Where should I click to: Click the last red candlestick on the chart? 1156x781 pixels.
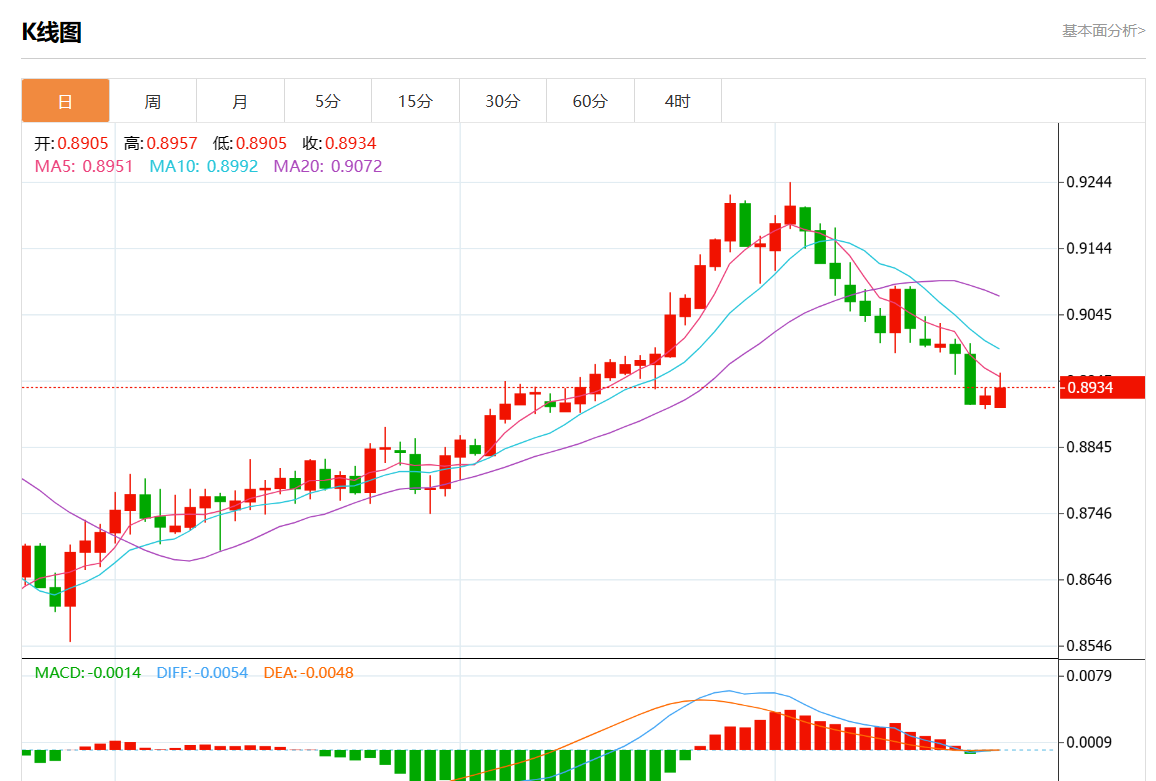pos(1000,397)
